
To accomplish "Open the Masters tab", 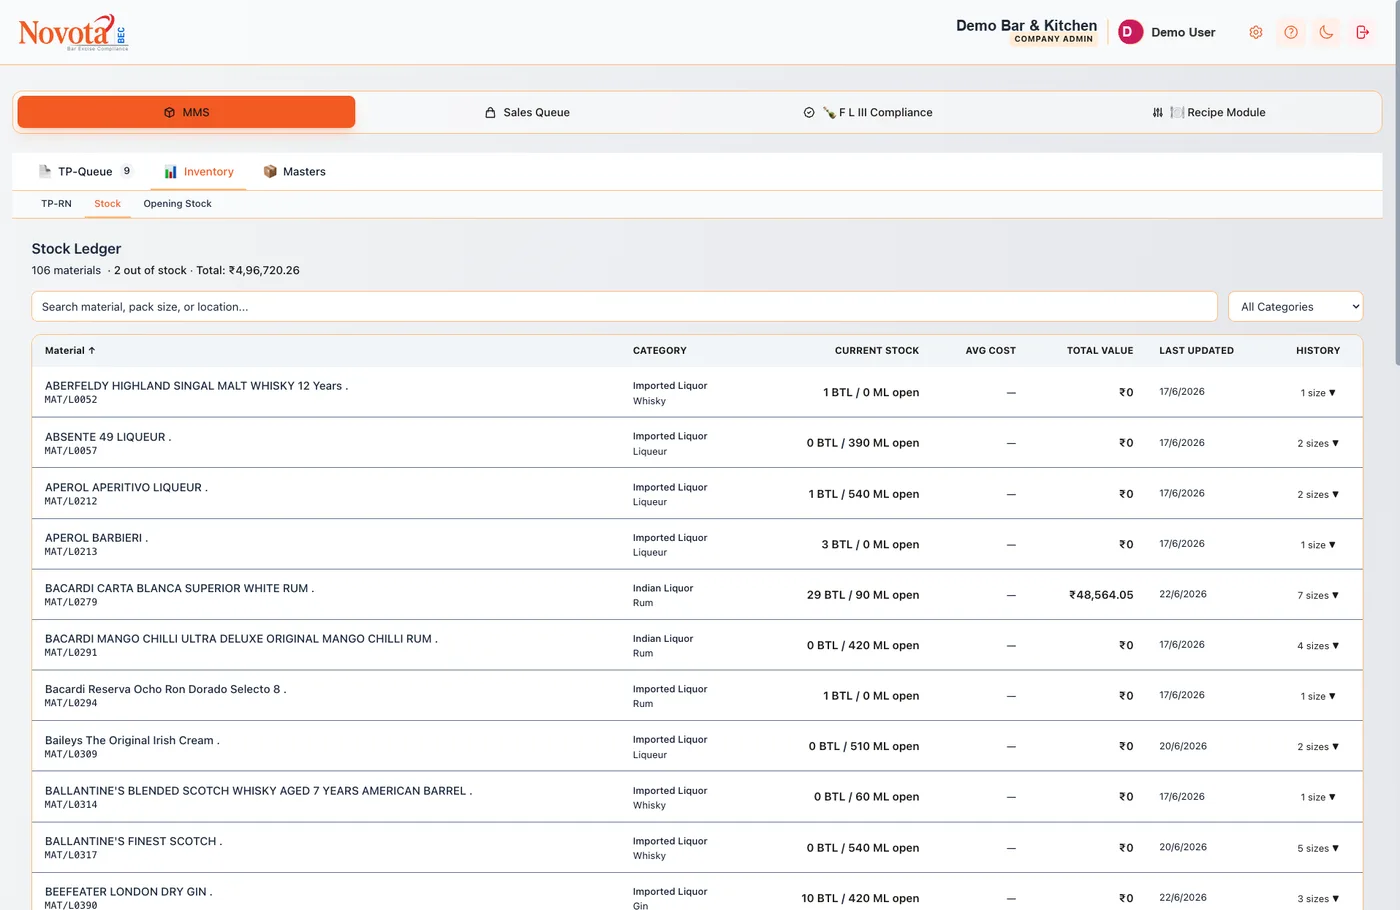I will [295, 172].
